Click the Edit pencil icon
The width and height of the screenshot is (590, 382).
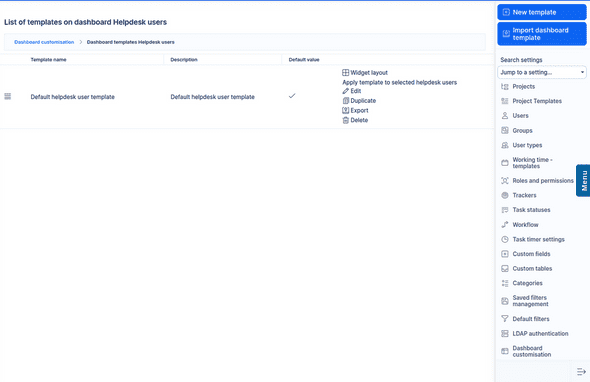coord(345,91)
